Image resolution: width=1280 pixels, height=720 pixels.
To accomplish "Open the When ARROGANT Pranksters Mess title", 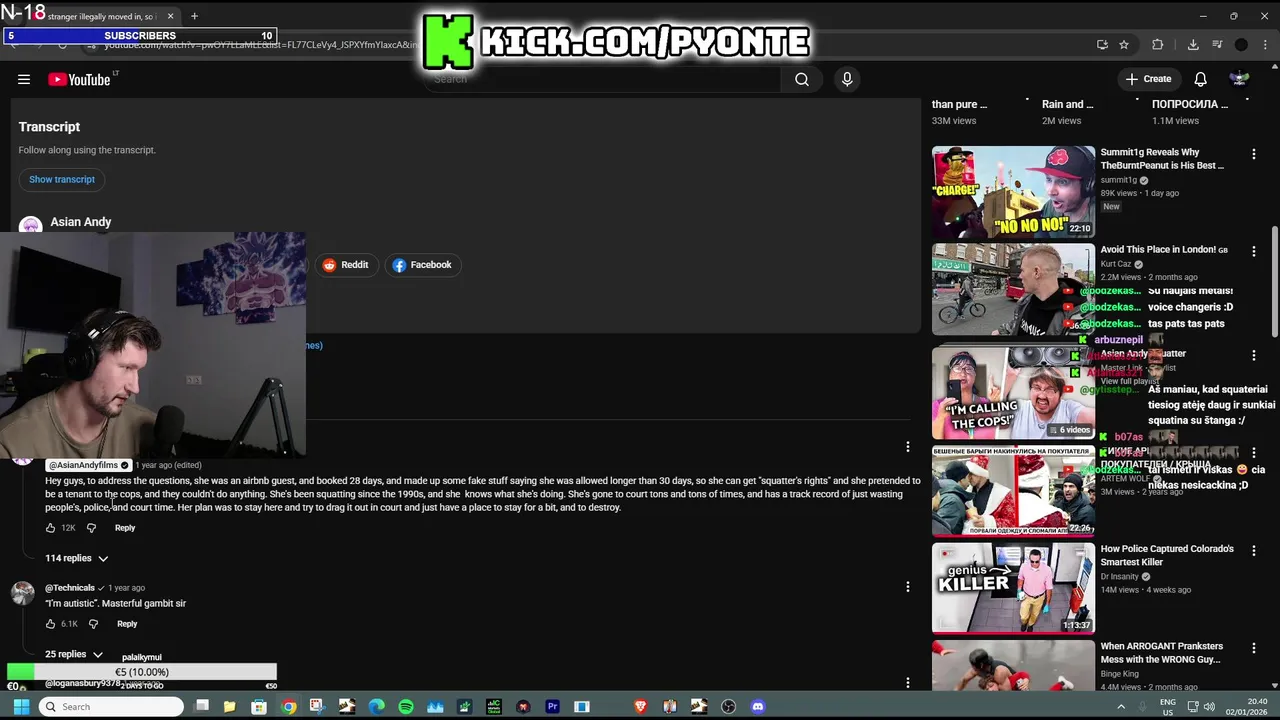I will point(1161,653).
